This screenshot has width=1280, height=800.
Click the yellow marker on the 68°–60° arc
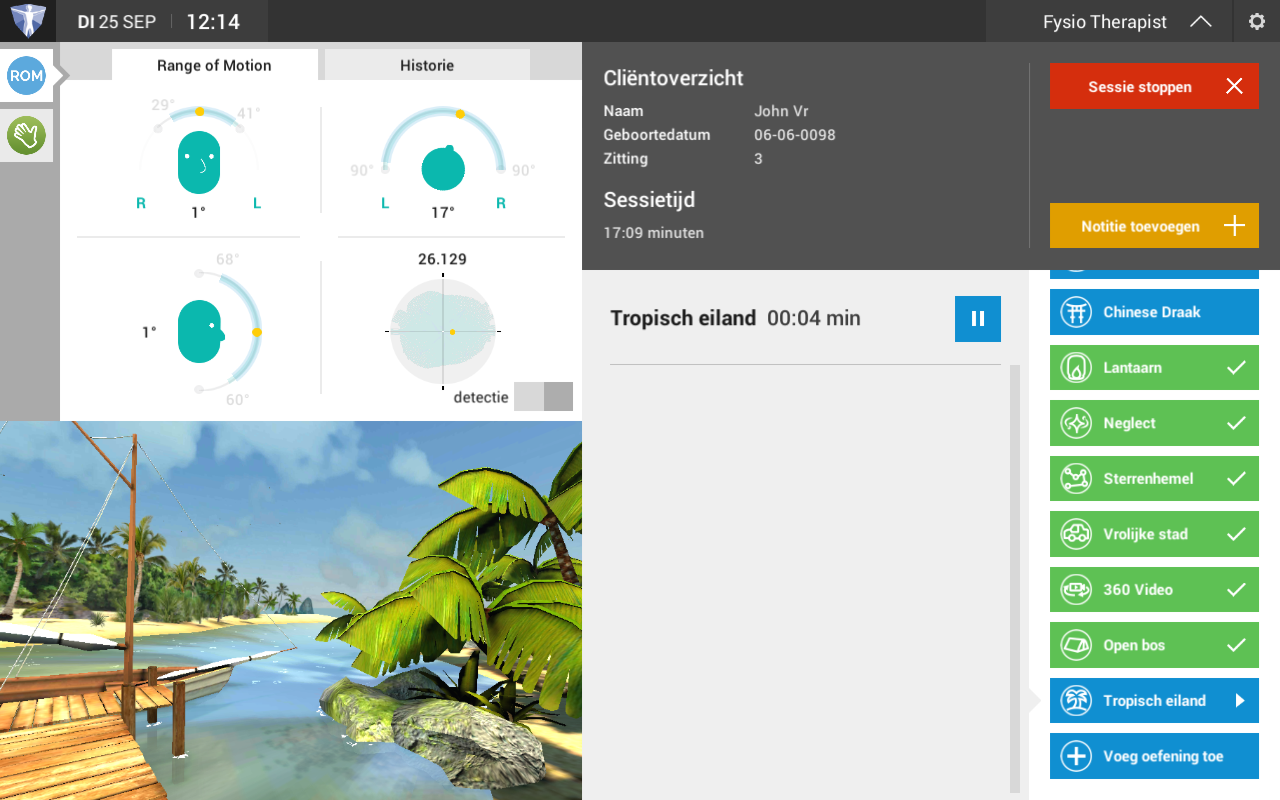[257, 331]
